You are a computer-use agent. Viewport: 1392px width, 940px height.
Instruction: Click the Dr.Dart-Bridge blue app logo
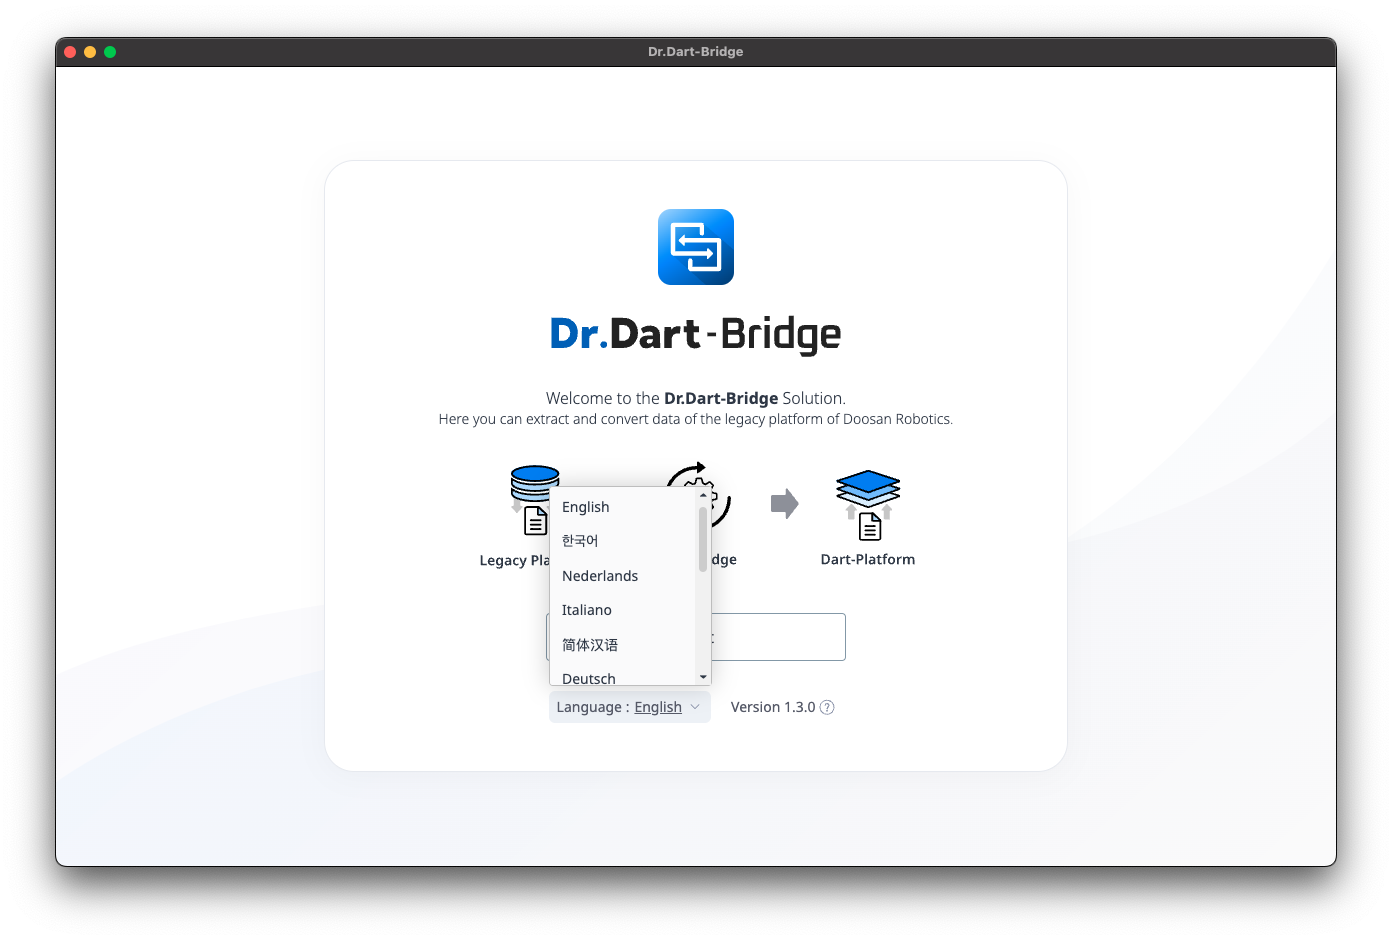tap(695, 247)
